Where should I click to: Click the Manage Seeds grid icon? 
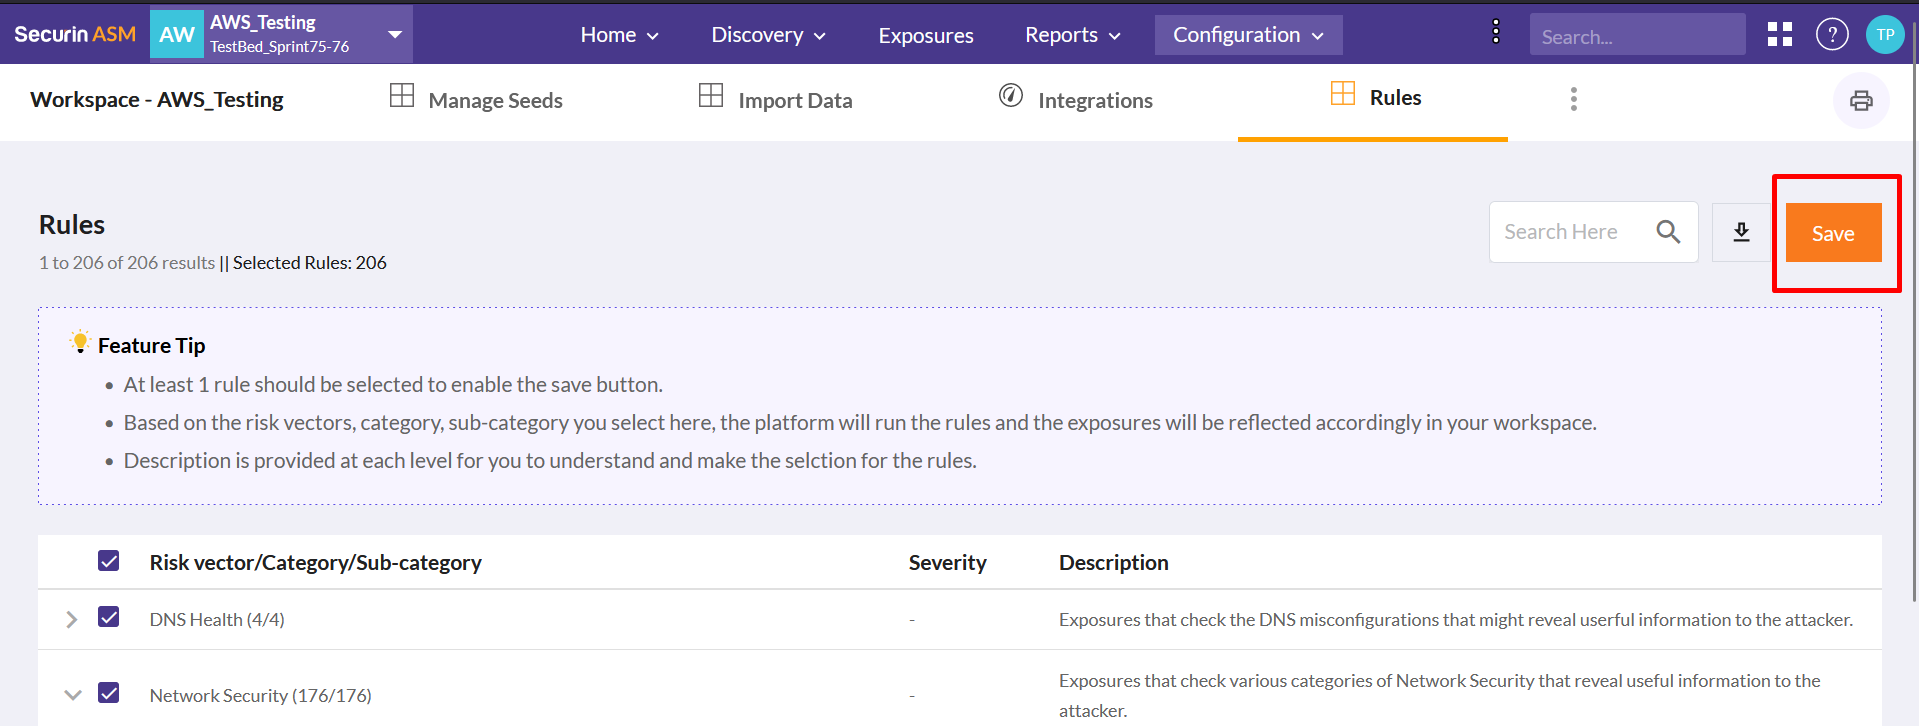pyautogui.click(x=402, y=96)
